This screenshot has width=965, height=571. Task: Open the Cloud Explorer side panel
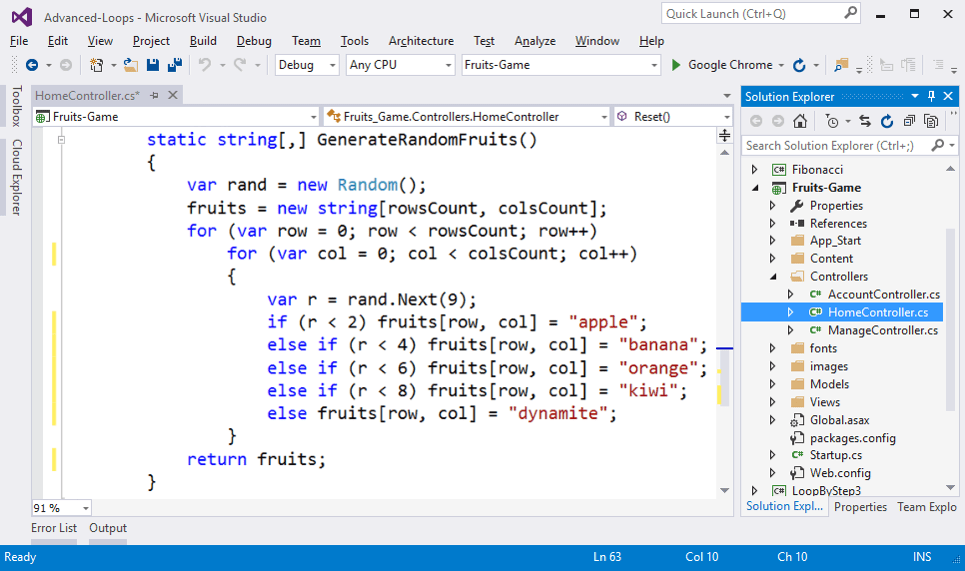point(17,177)
